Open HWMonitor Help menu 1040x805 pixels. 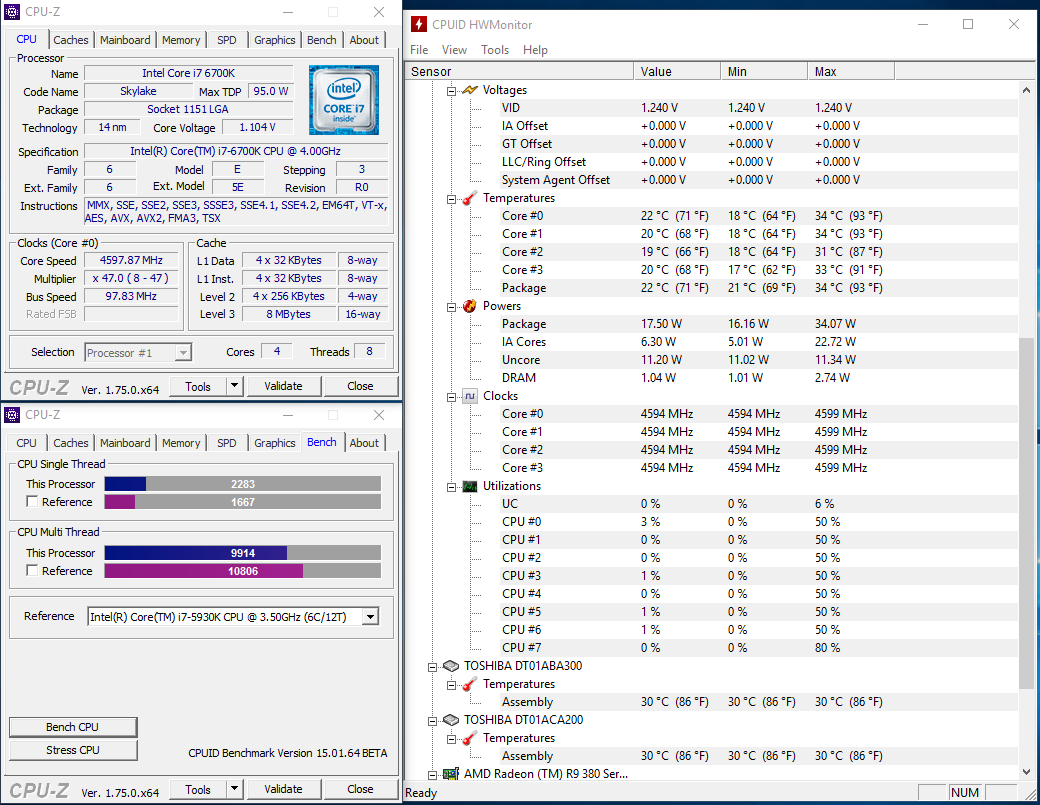coord(535,50)
